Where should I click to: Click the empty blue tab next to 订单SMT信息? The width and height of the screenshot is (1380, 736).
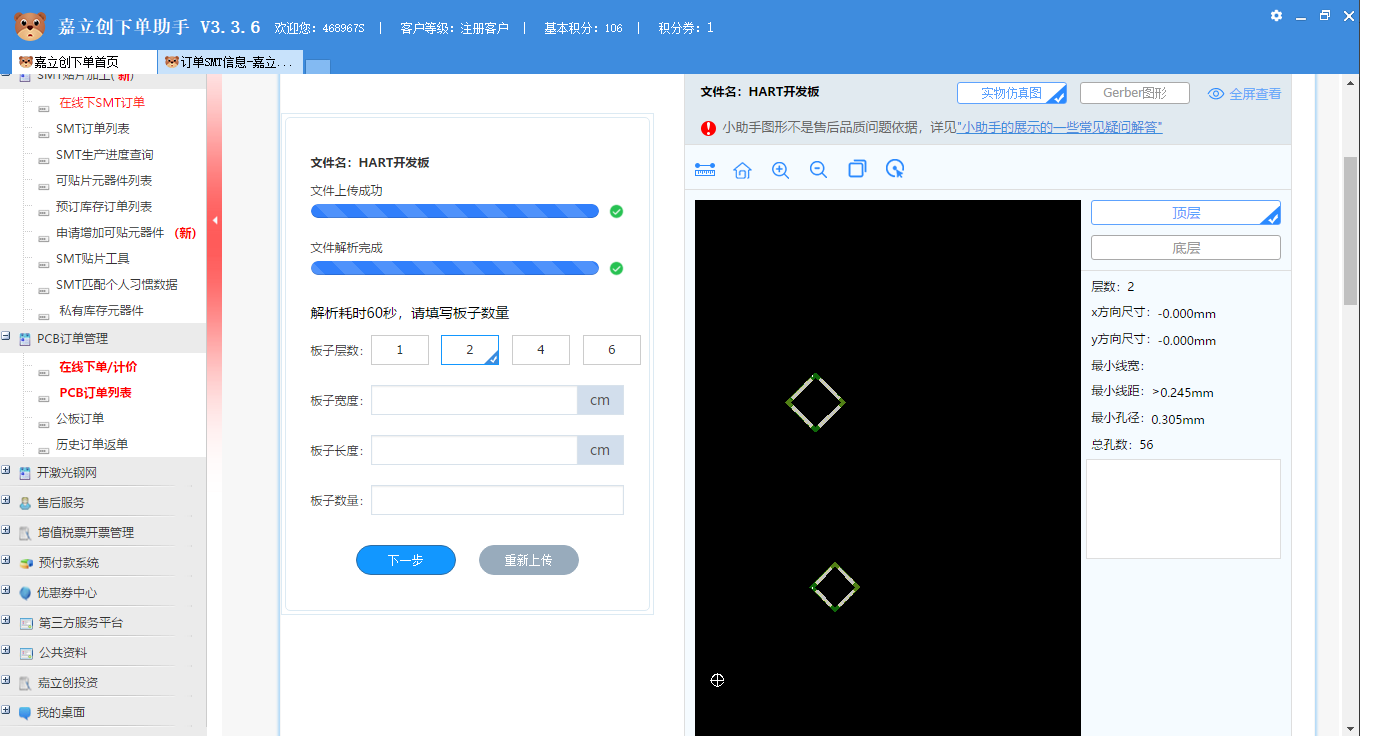[318, 67]
